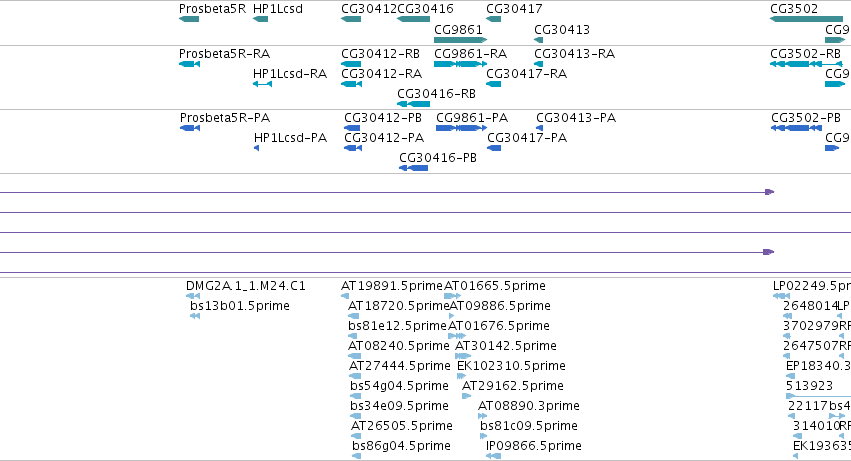851x461 pixels.
Task: Click protein CG30413-PA
Action: click(x=576, y=118)
